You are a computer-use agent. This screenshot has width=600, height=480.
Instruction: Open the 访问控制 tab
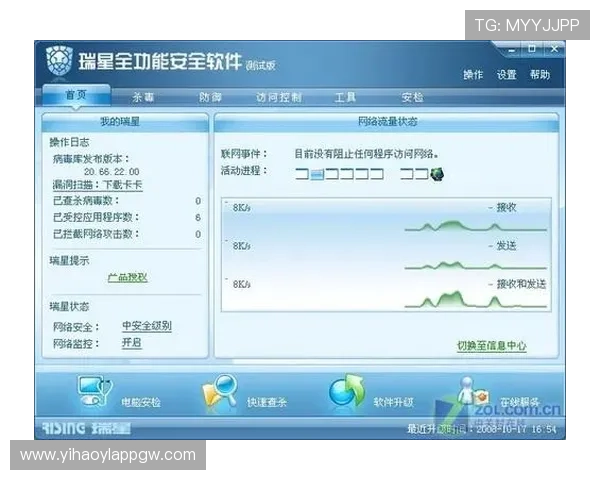point(279,98)
